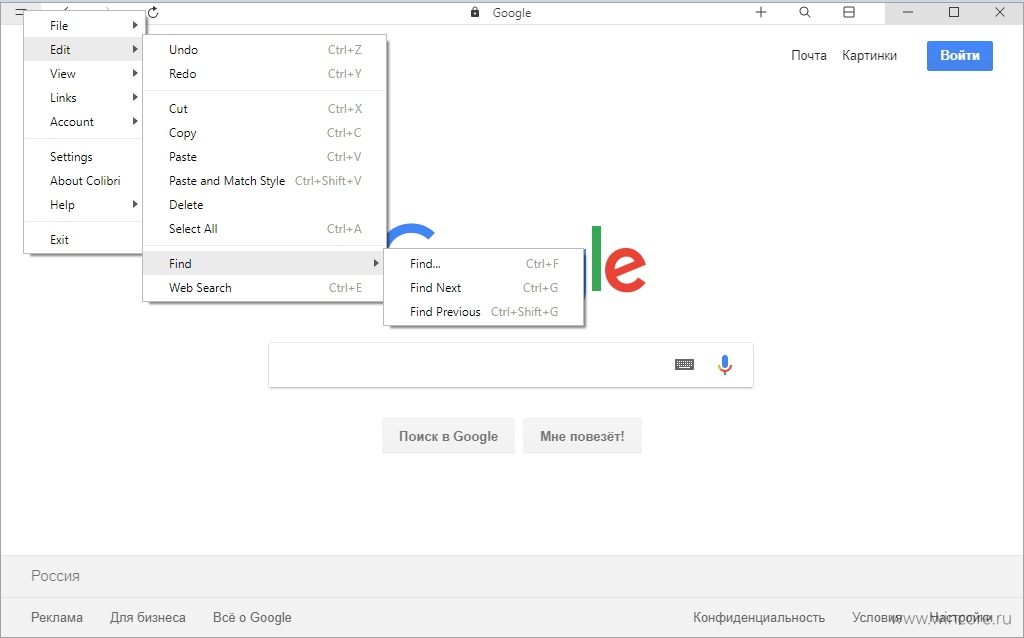The image size is (1024, 638).
Task: Choose Find... from the Find submenu
Action: [483, 264]
